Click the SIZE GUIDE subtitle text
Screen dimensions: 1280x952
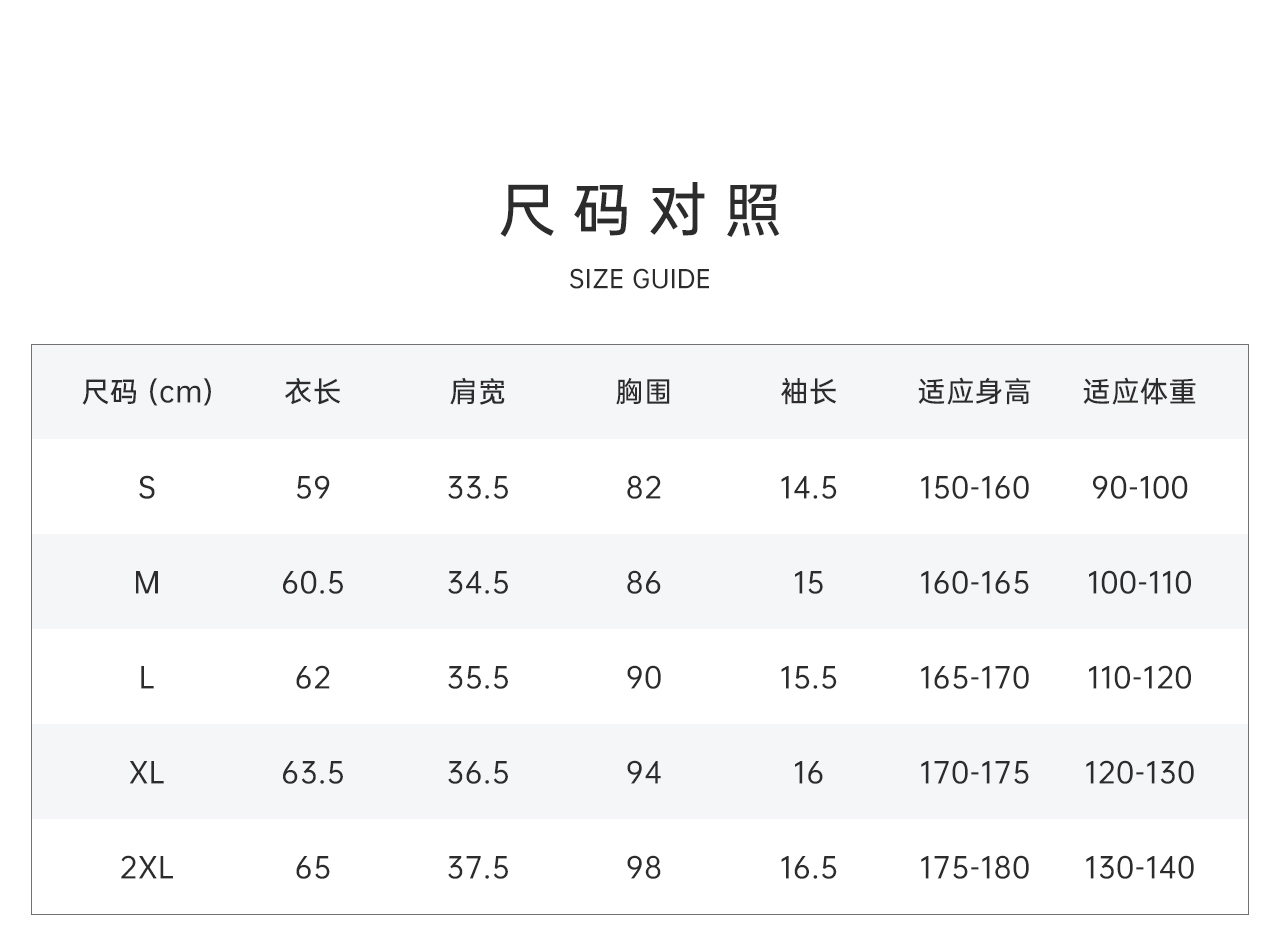(640, 279)
